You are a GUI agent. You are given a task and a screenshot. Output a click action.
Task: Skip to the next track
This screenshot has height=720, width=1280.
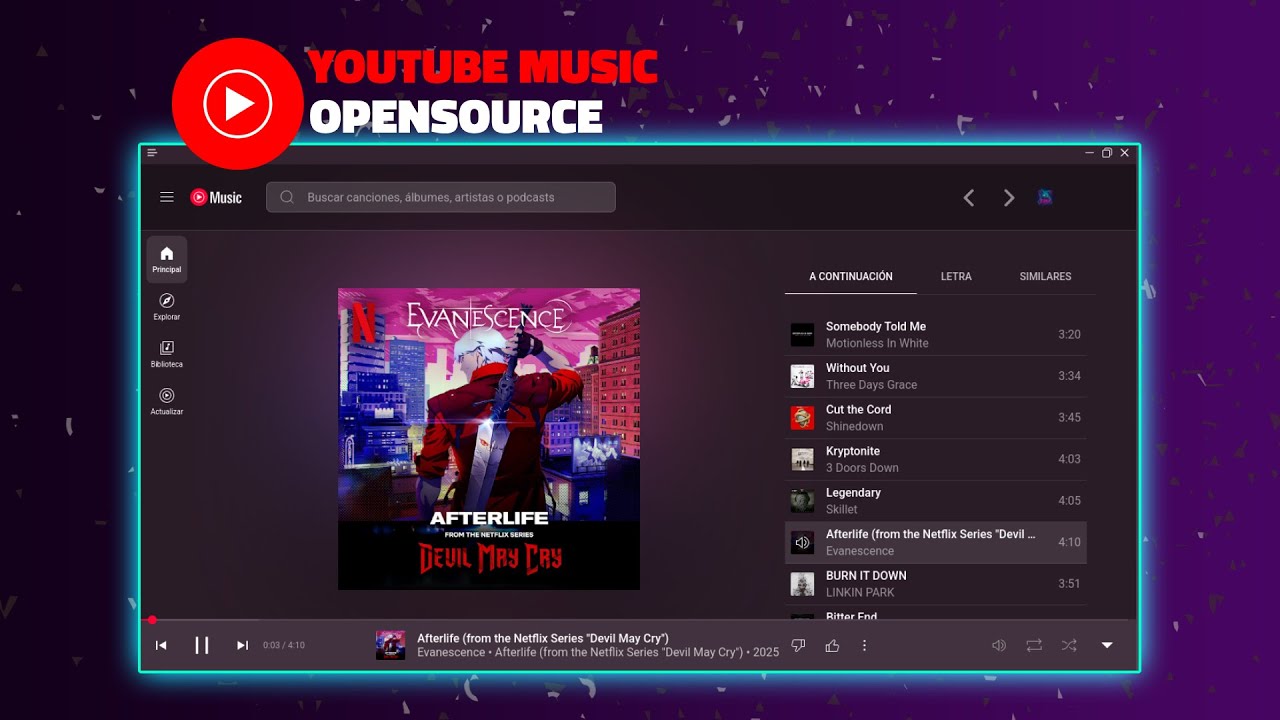(242, 645)
